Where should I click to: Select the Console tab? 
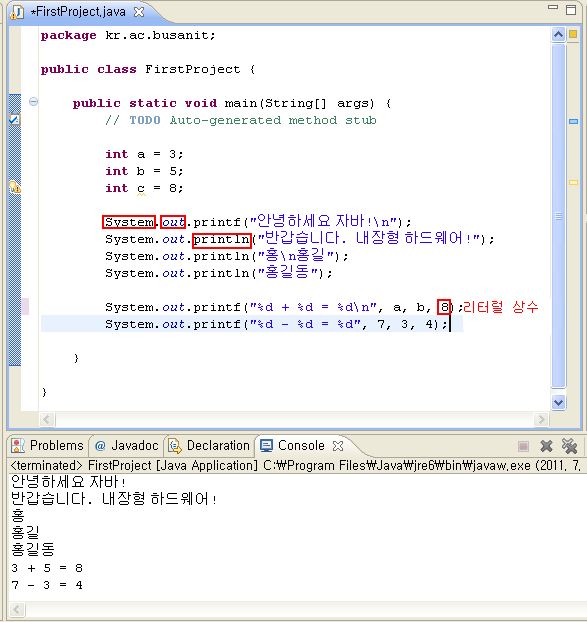click(x=292, y=445)
